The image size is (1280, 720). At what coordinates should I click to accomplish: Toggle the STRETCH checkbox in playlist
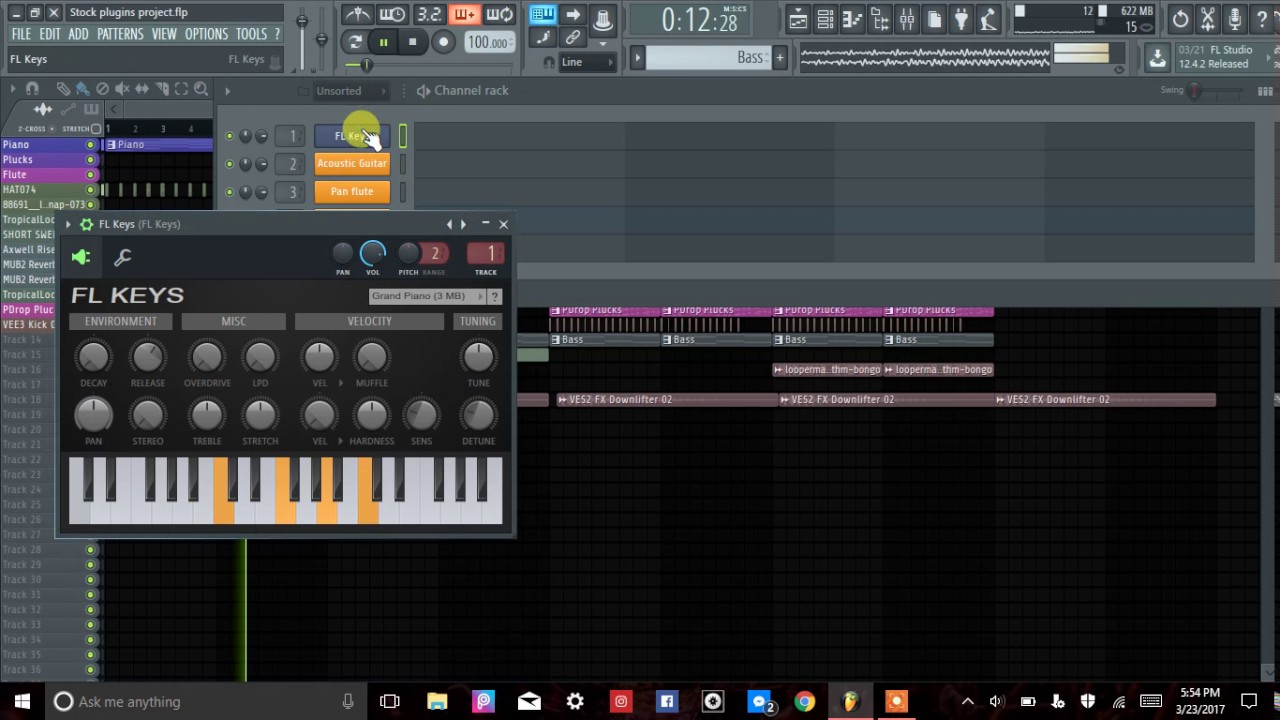point(96,129)
